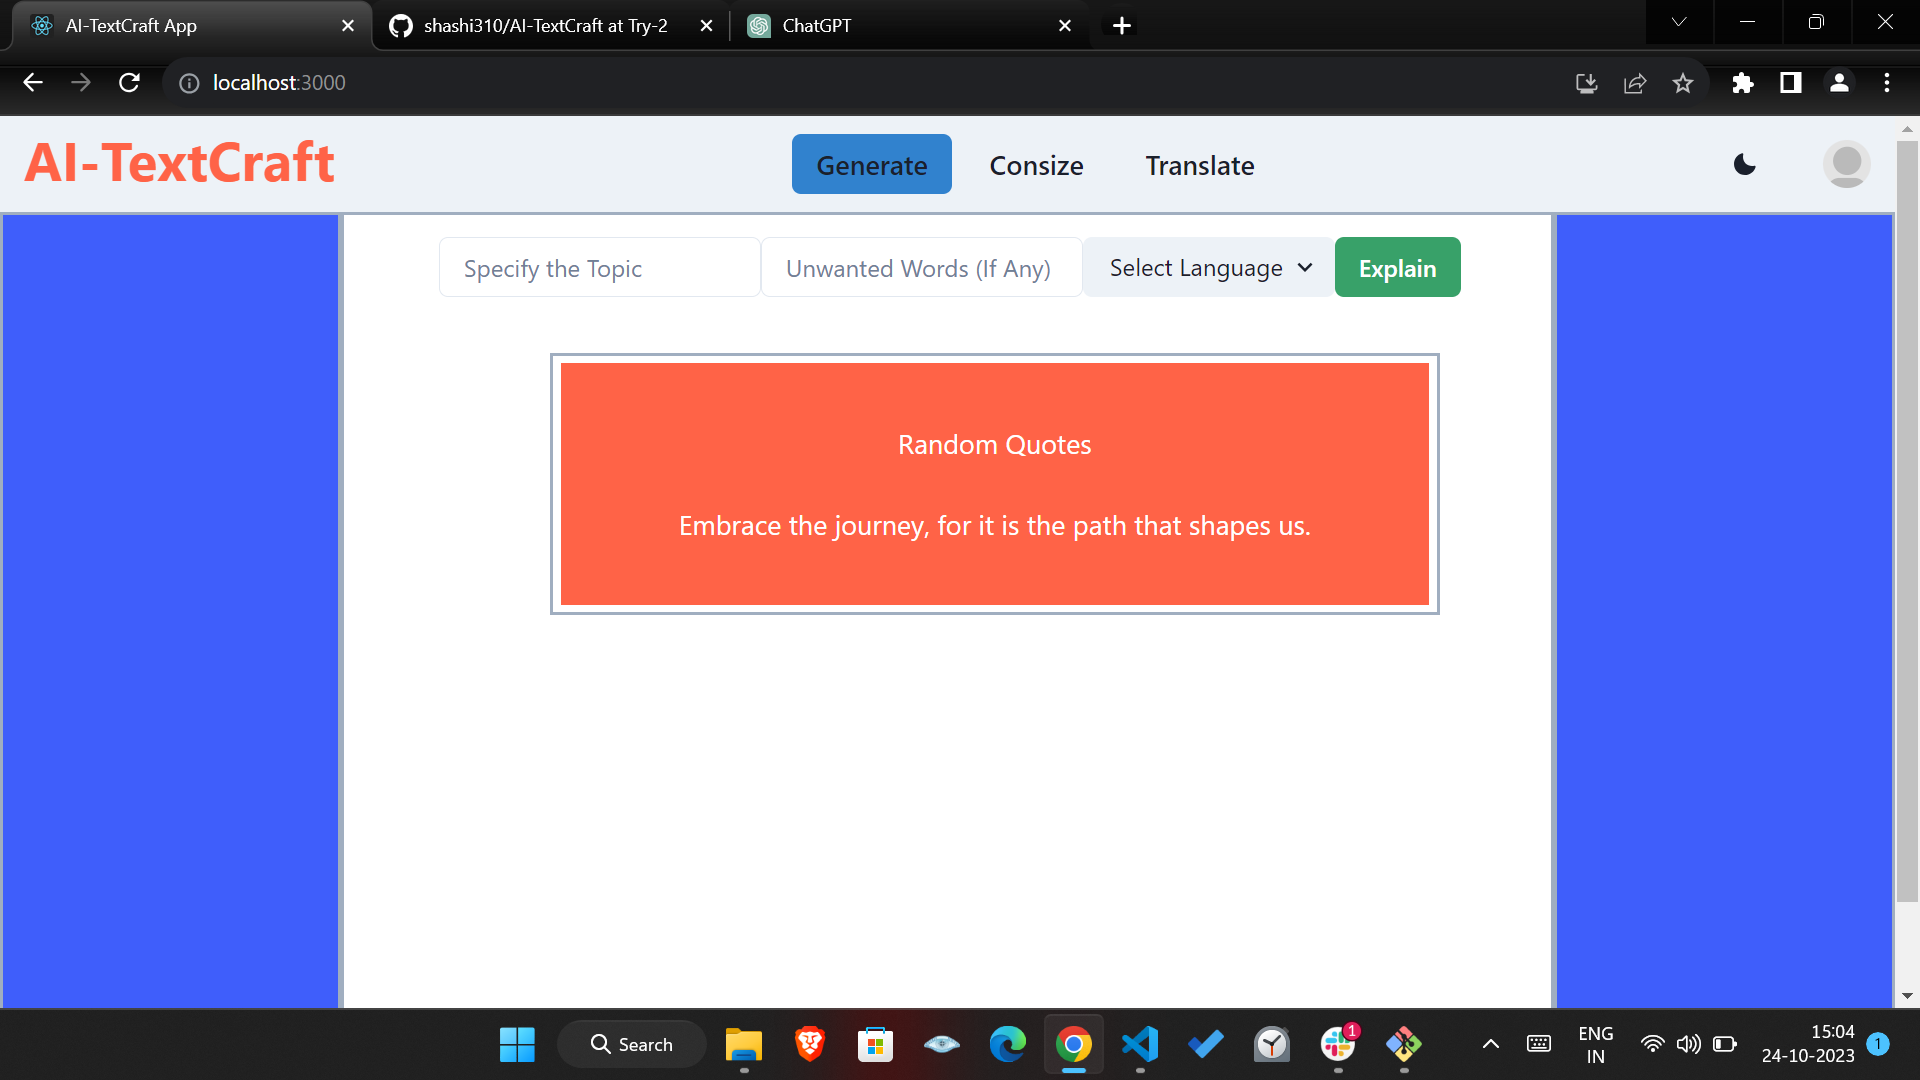Open the user avatar profile menu
Image resolution: width=1920 pixels, height=1080 pixels.
[x=1846, y=165]
